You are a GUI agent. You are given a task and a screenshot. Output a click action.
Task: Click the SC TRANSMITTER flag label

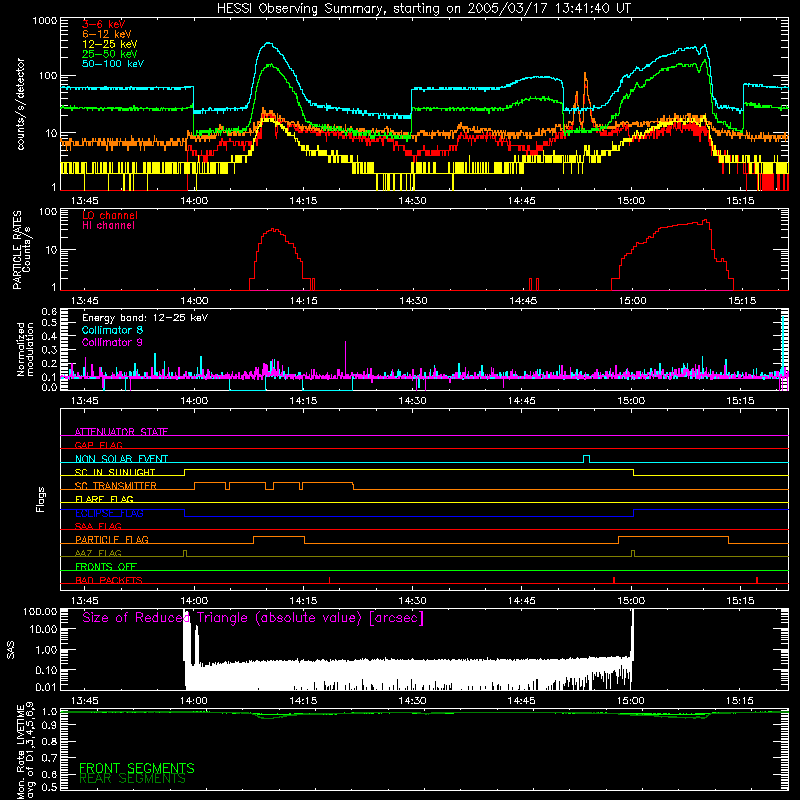115,485
